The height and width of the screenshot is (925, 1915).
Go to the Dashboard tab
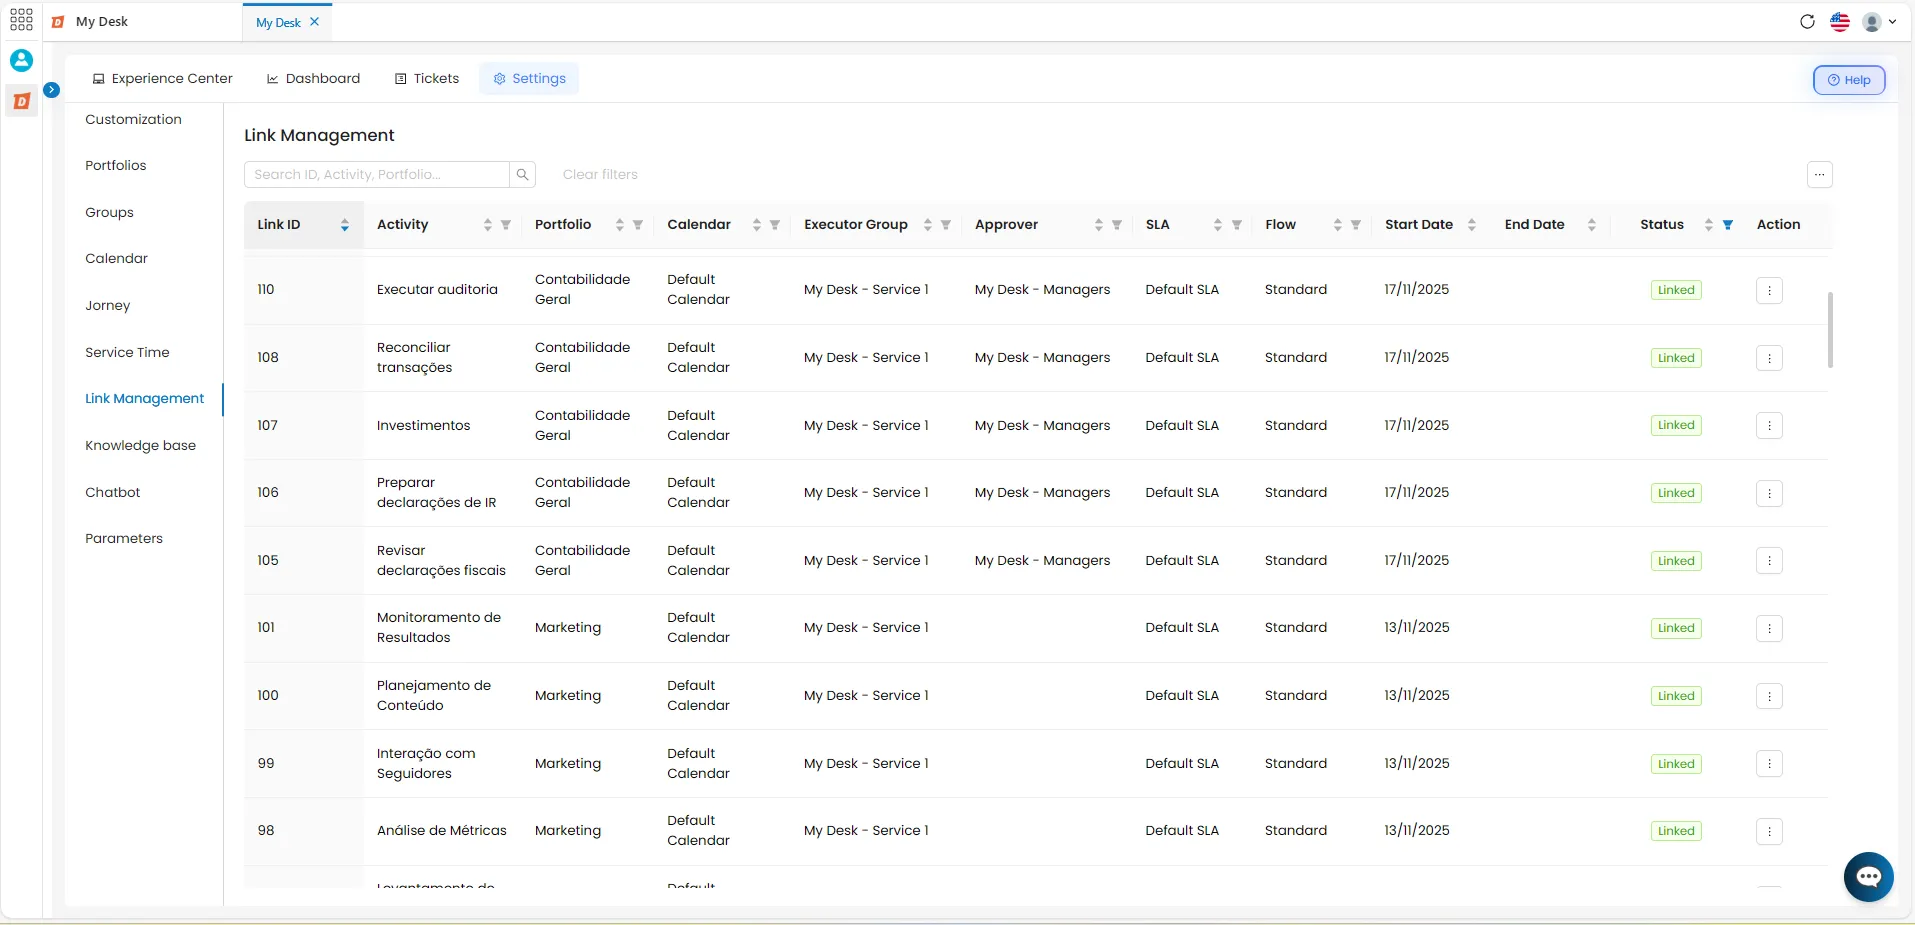point(314,79)
